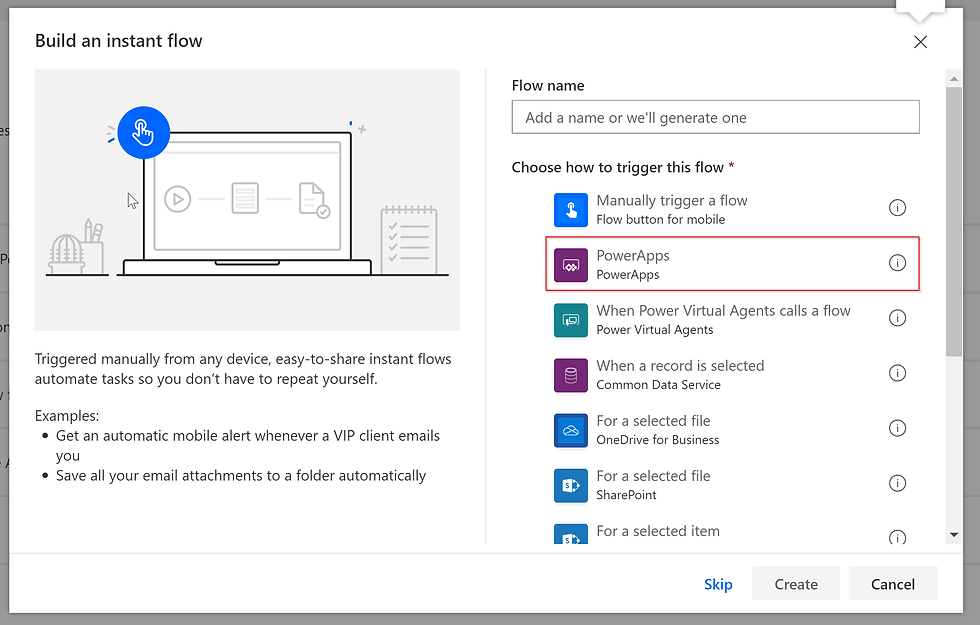Image resolution: width=980 pixels, height=625 pixels.
Task: Click the scroll up arrow of trigger list
Action: coord(954,79)
